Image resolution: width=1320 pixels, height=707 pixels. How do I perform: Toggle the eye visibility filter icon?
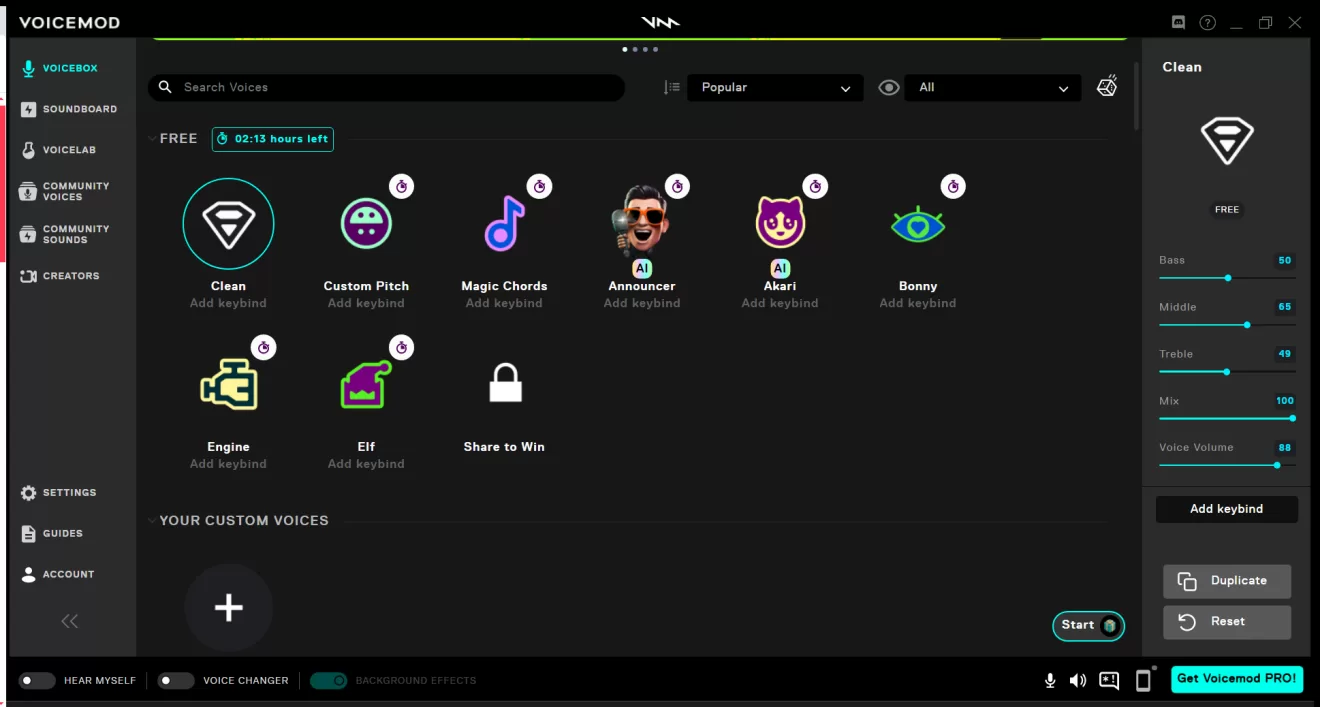[889, 88]
